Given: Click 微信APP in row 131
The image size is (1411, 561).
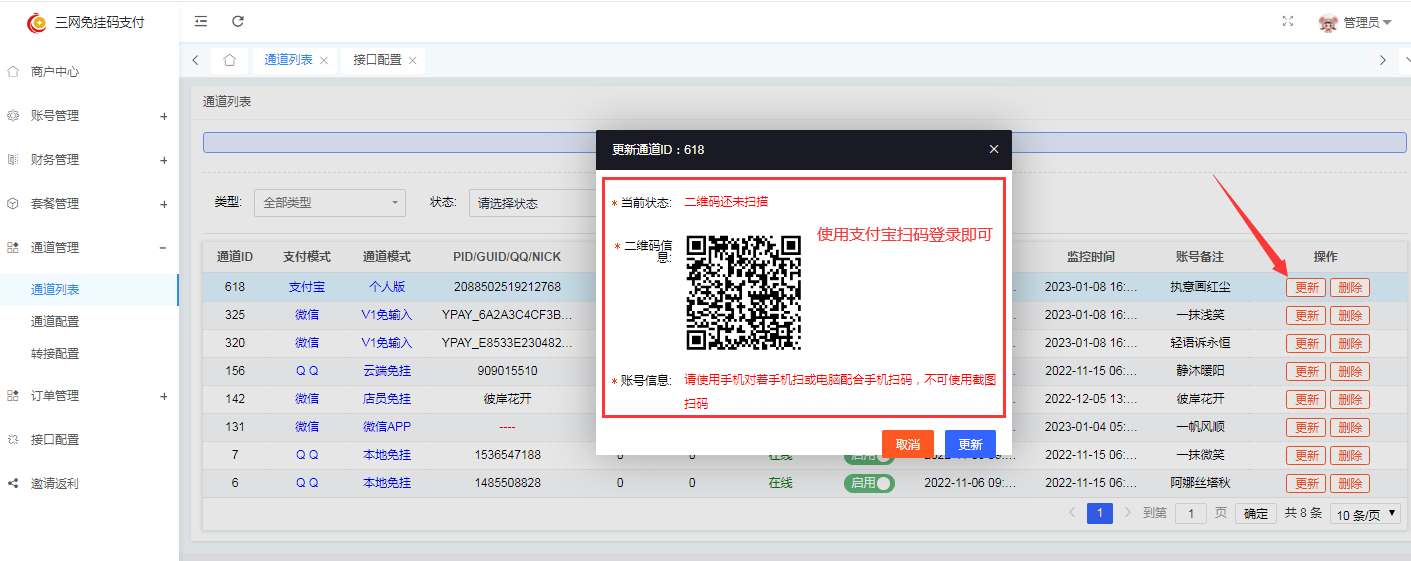Looking at the screenshot, I should (x=387, y=427).
